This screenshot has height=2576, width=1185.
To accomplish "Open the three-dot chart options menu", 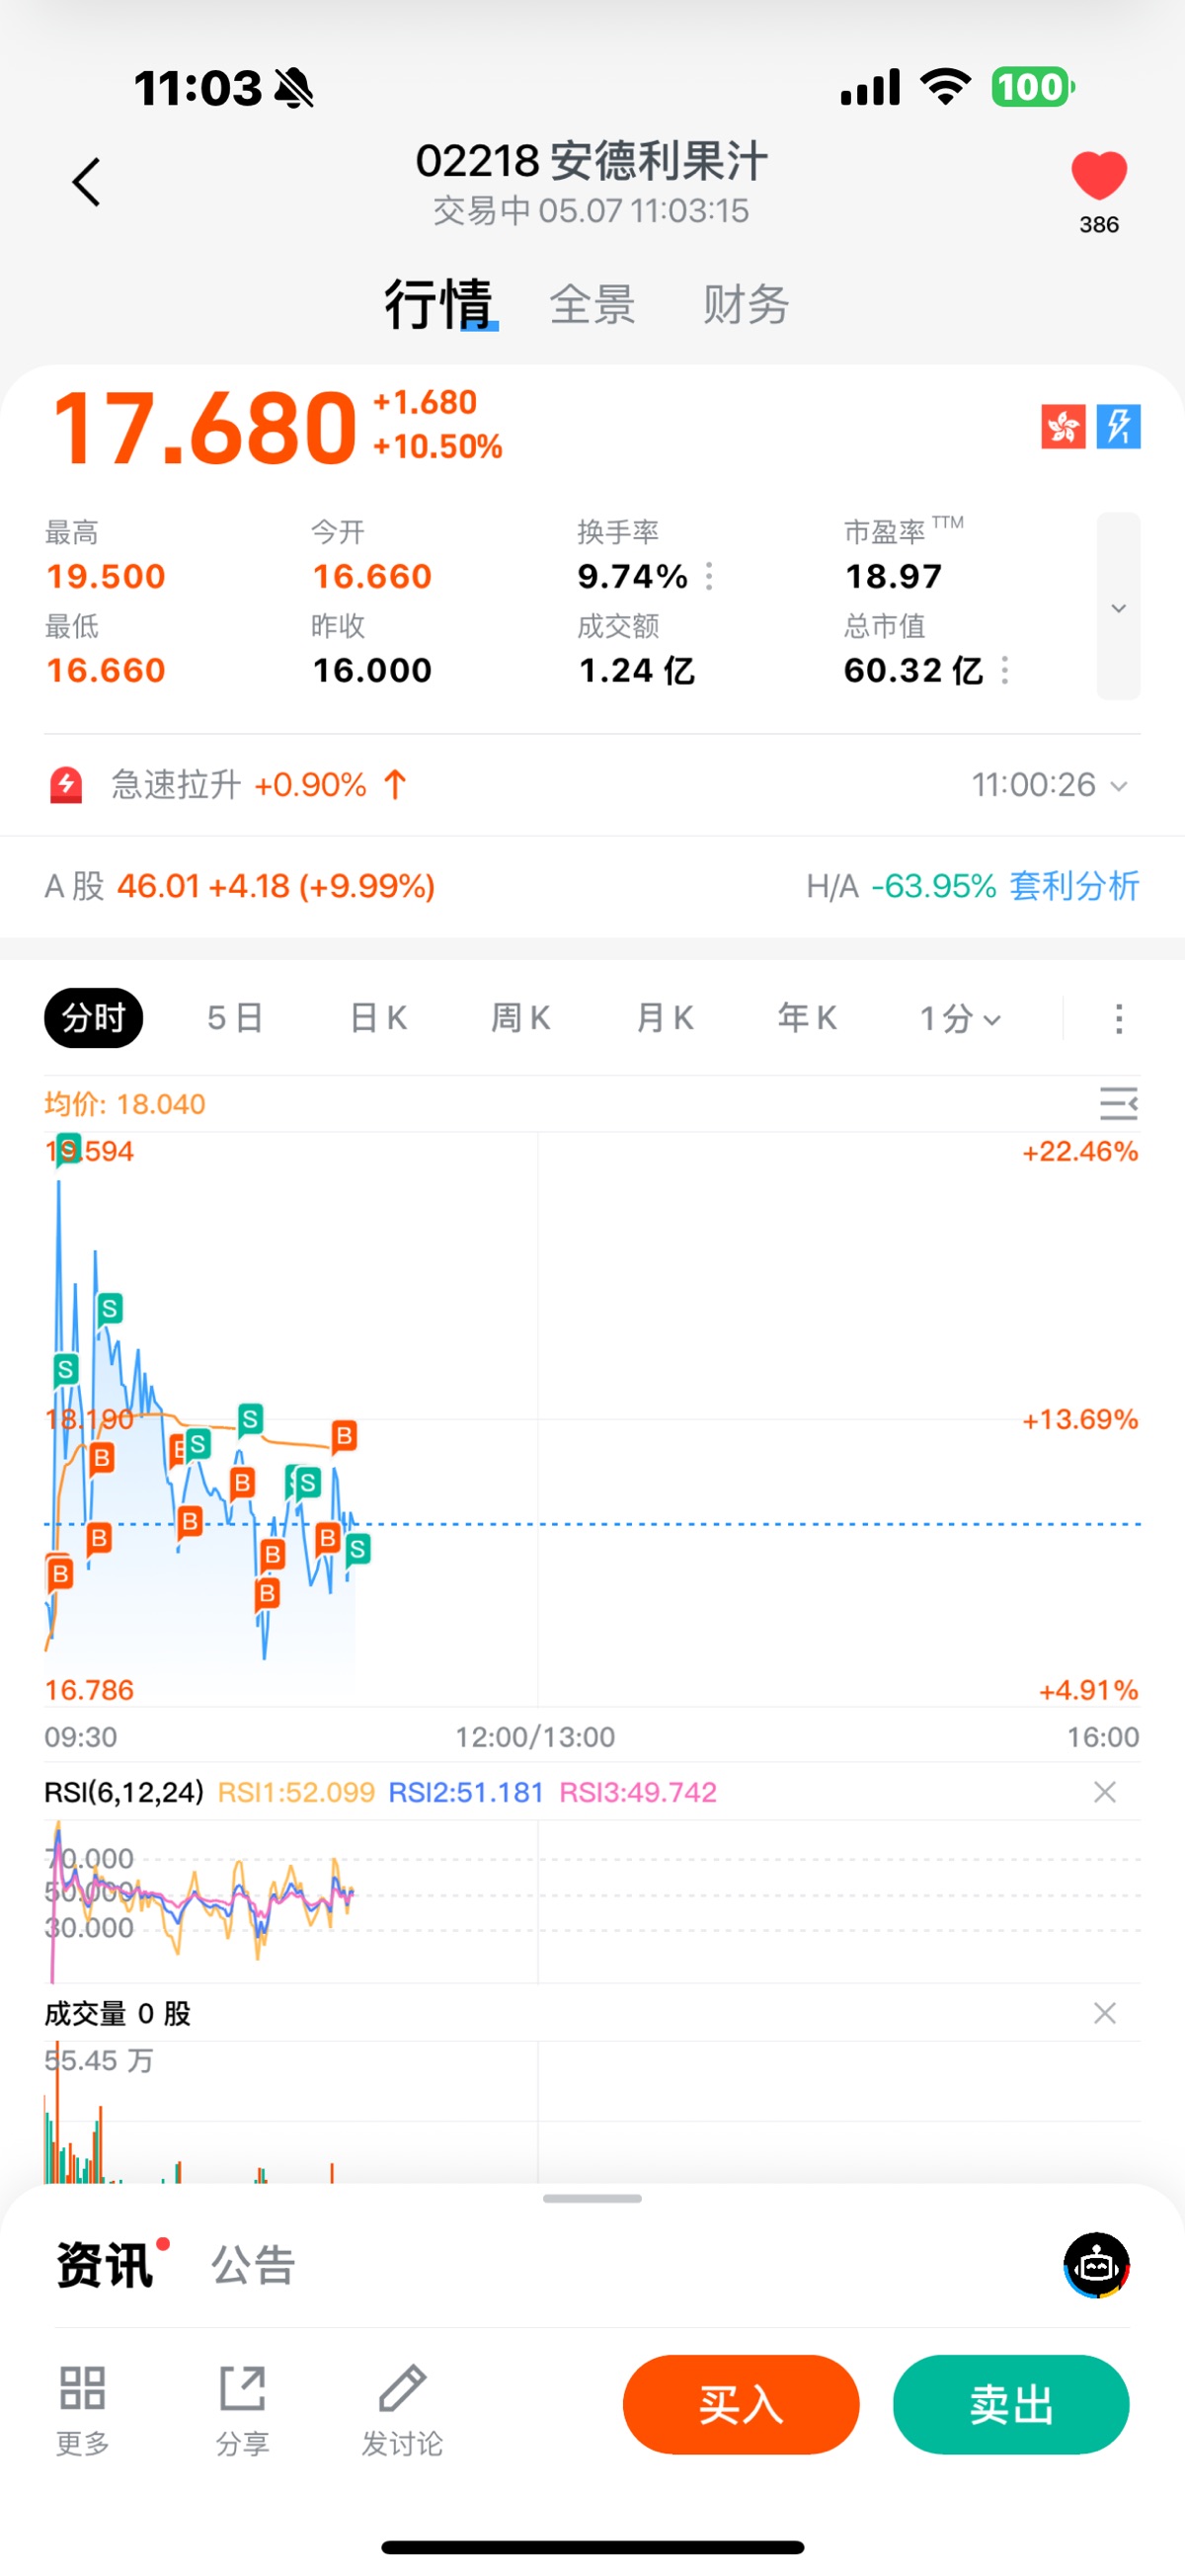I will coord(1118,1018).
